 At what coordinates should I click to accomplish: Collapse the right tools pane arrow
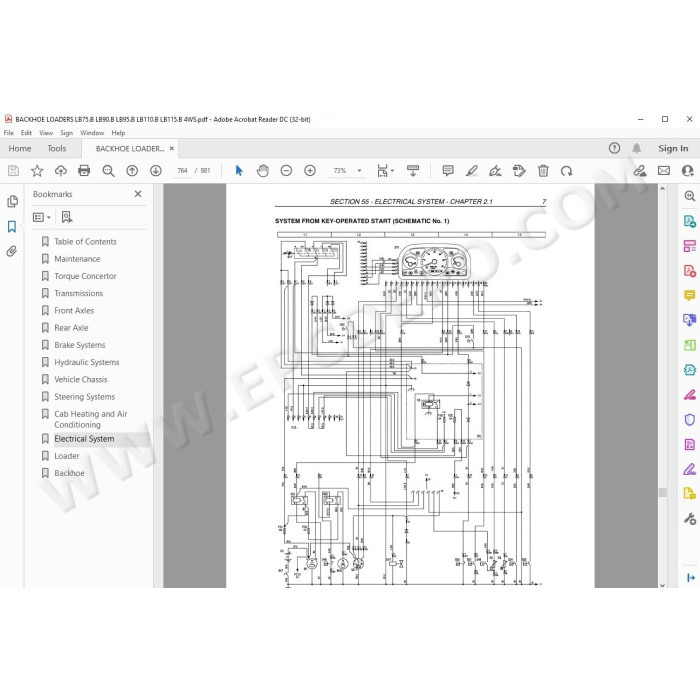(691, 578)
